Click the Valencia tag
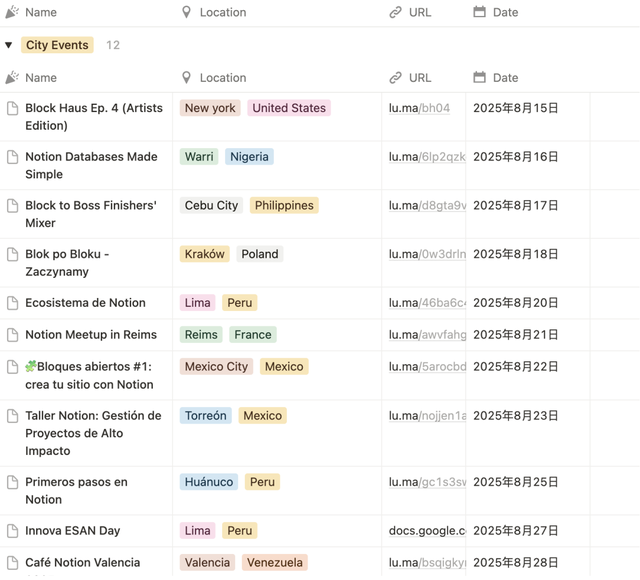 click(x=207, y=563)
